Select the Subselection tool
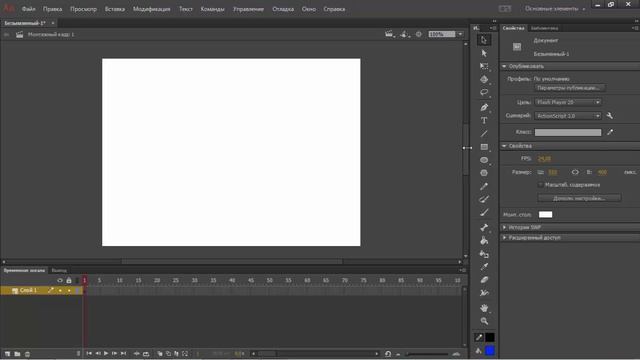 (x=484, y=53)
